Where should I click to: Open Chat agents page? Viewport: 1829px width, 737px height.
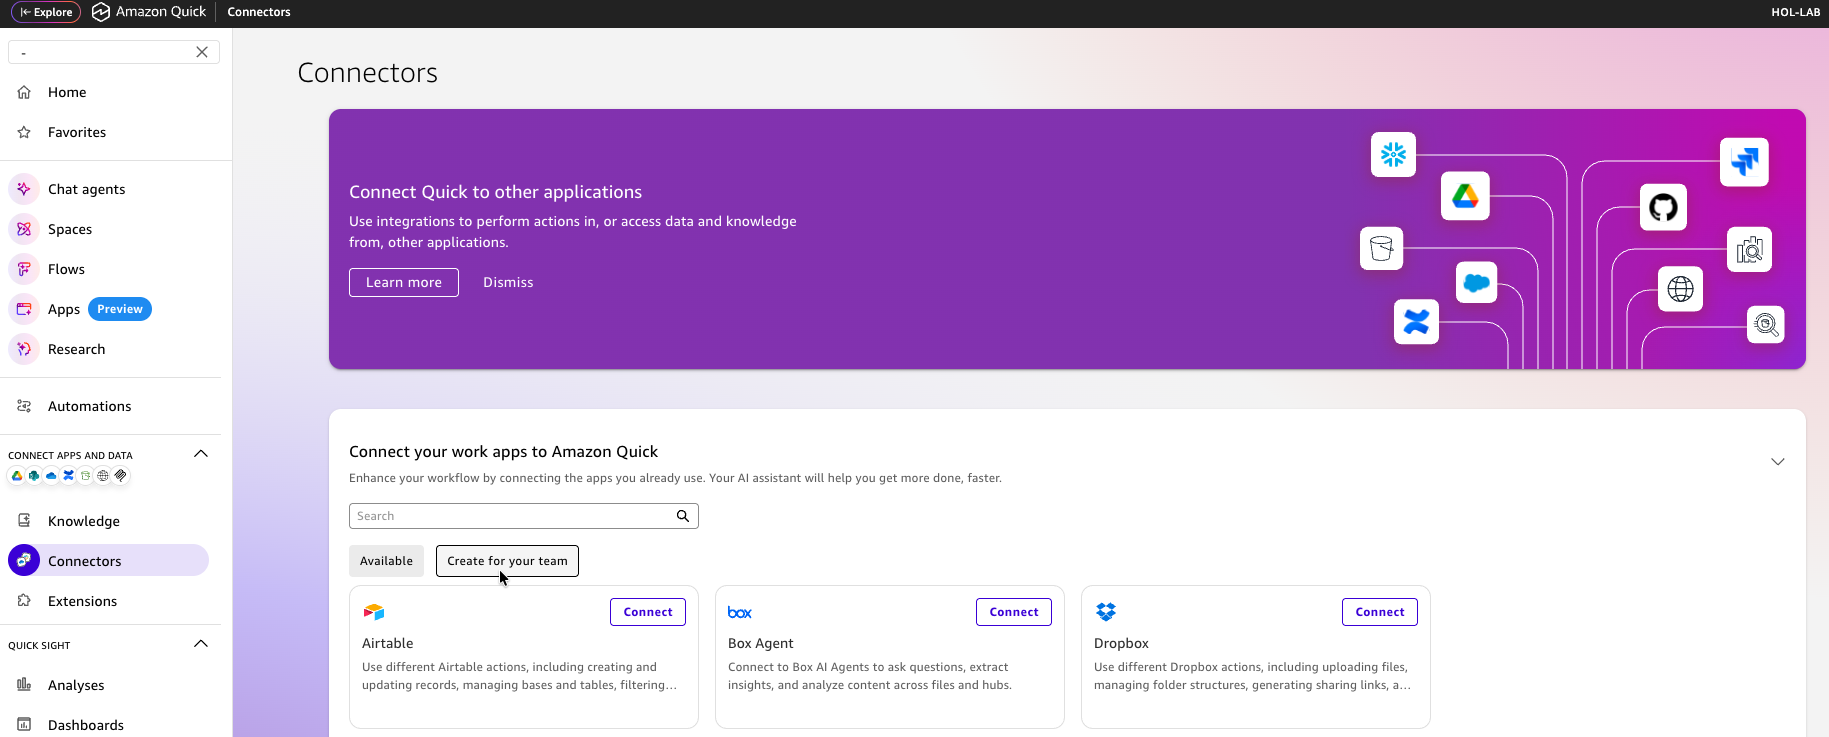point(87,189)
